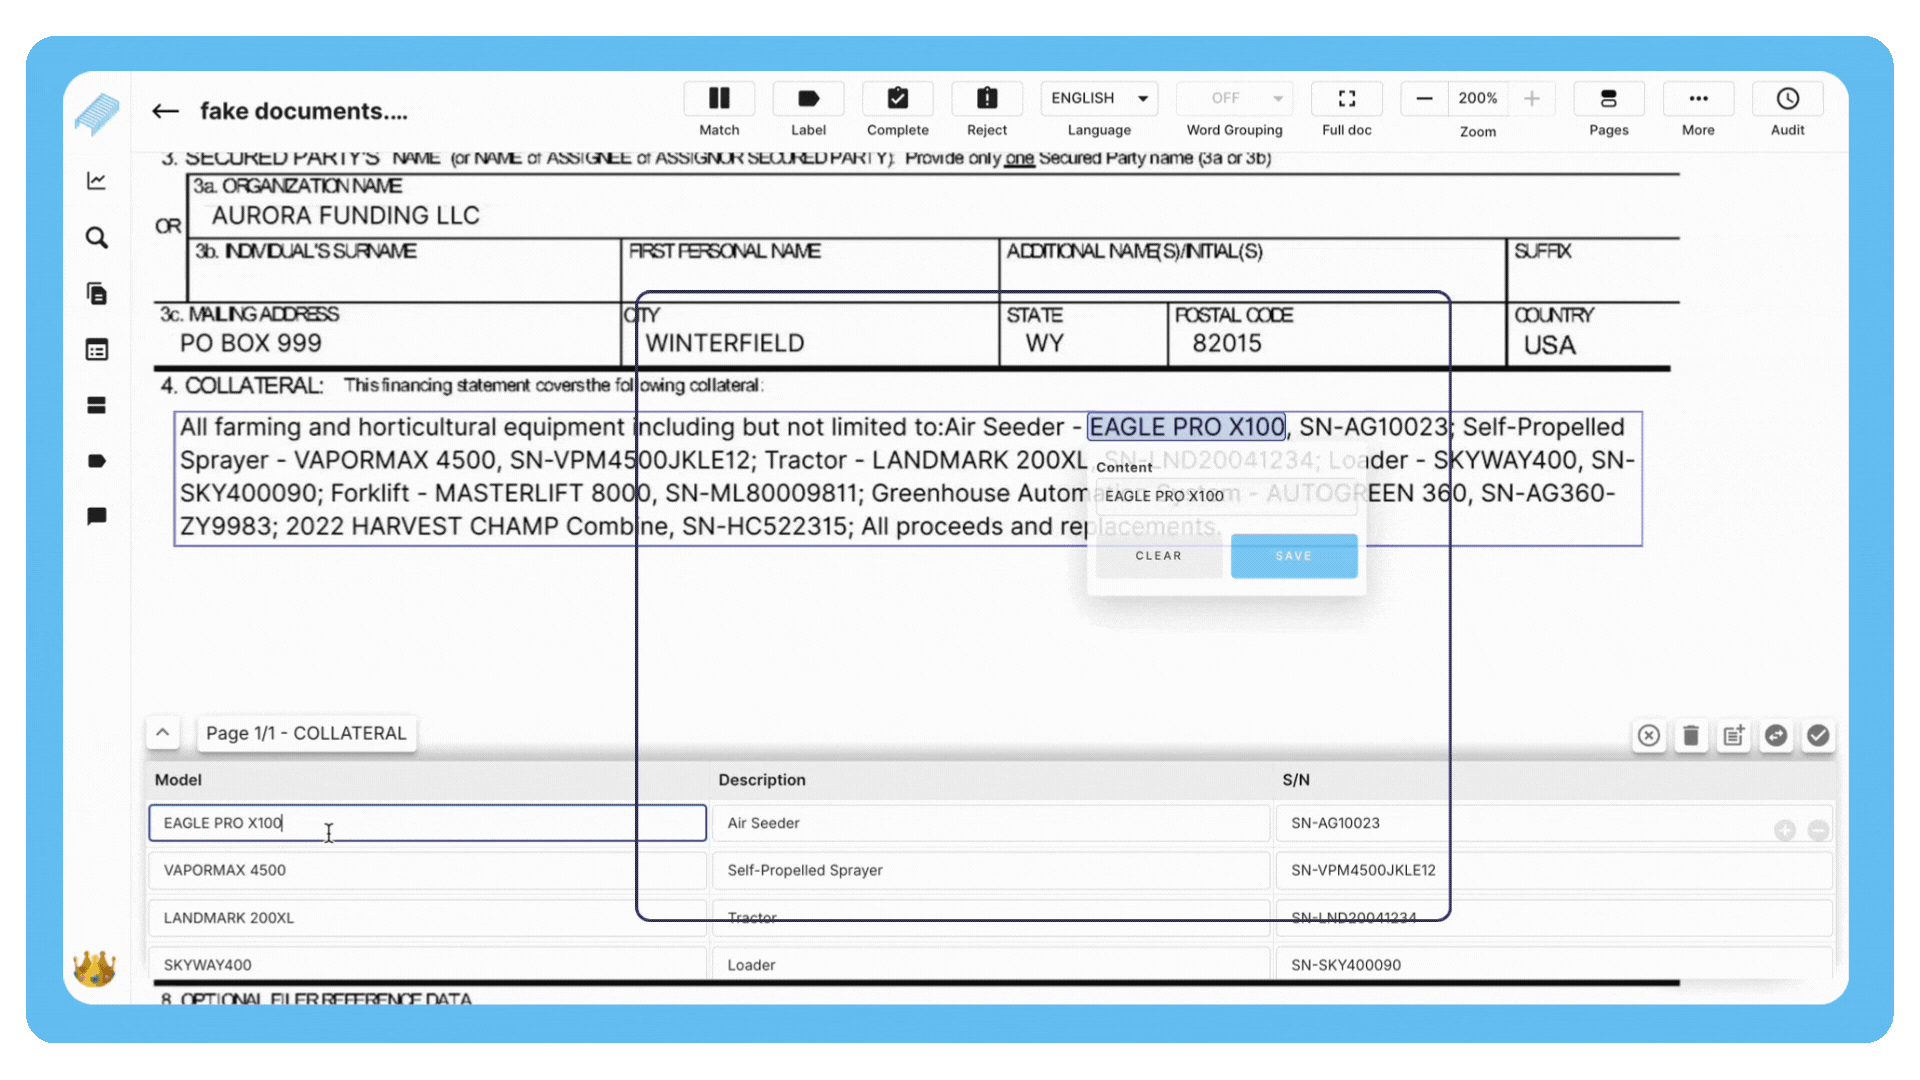This screenshot has width=1920, height=1080.
Task: Add row with plus icon in first row
Action: tap(1785, 830)
